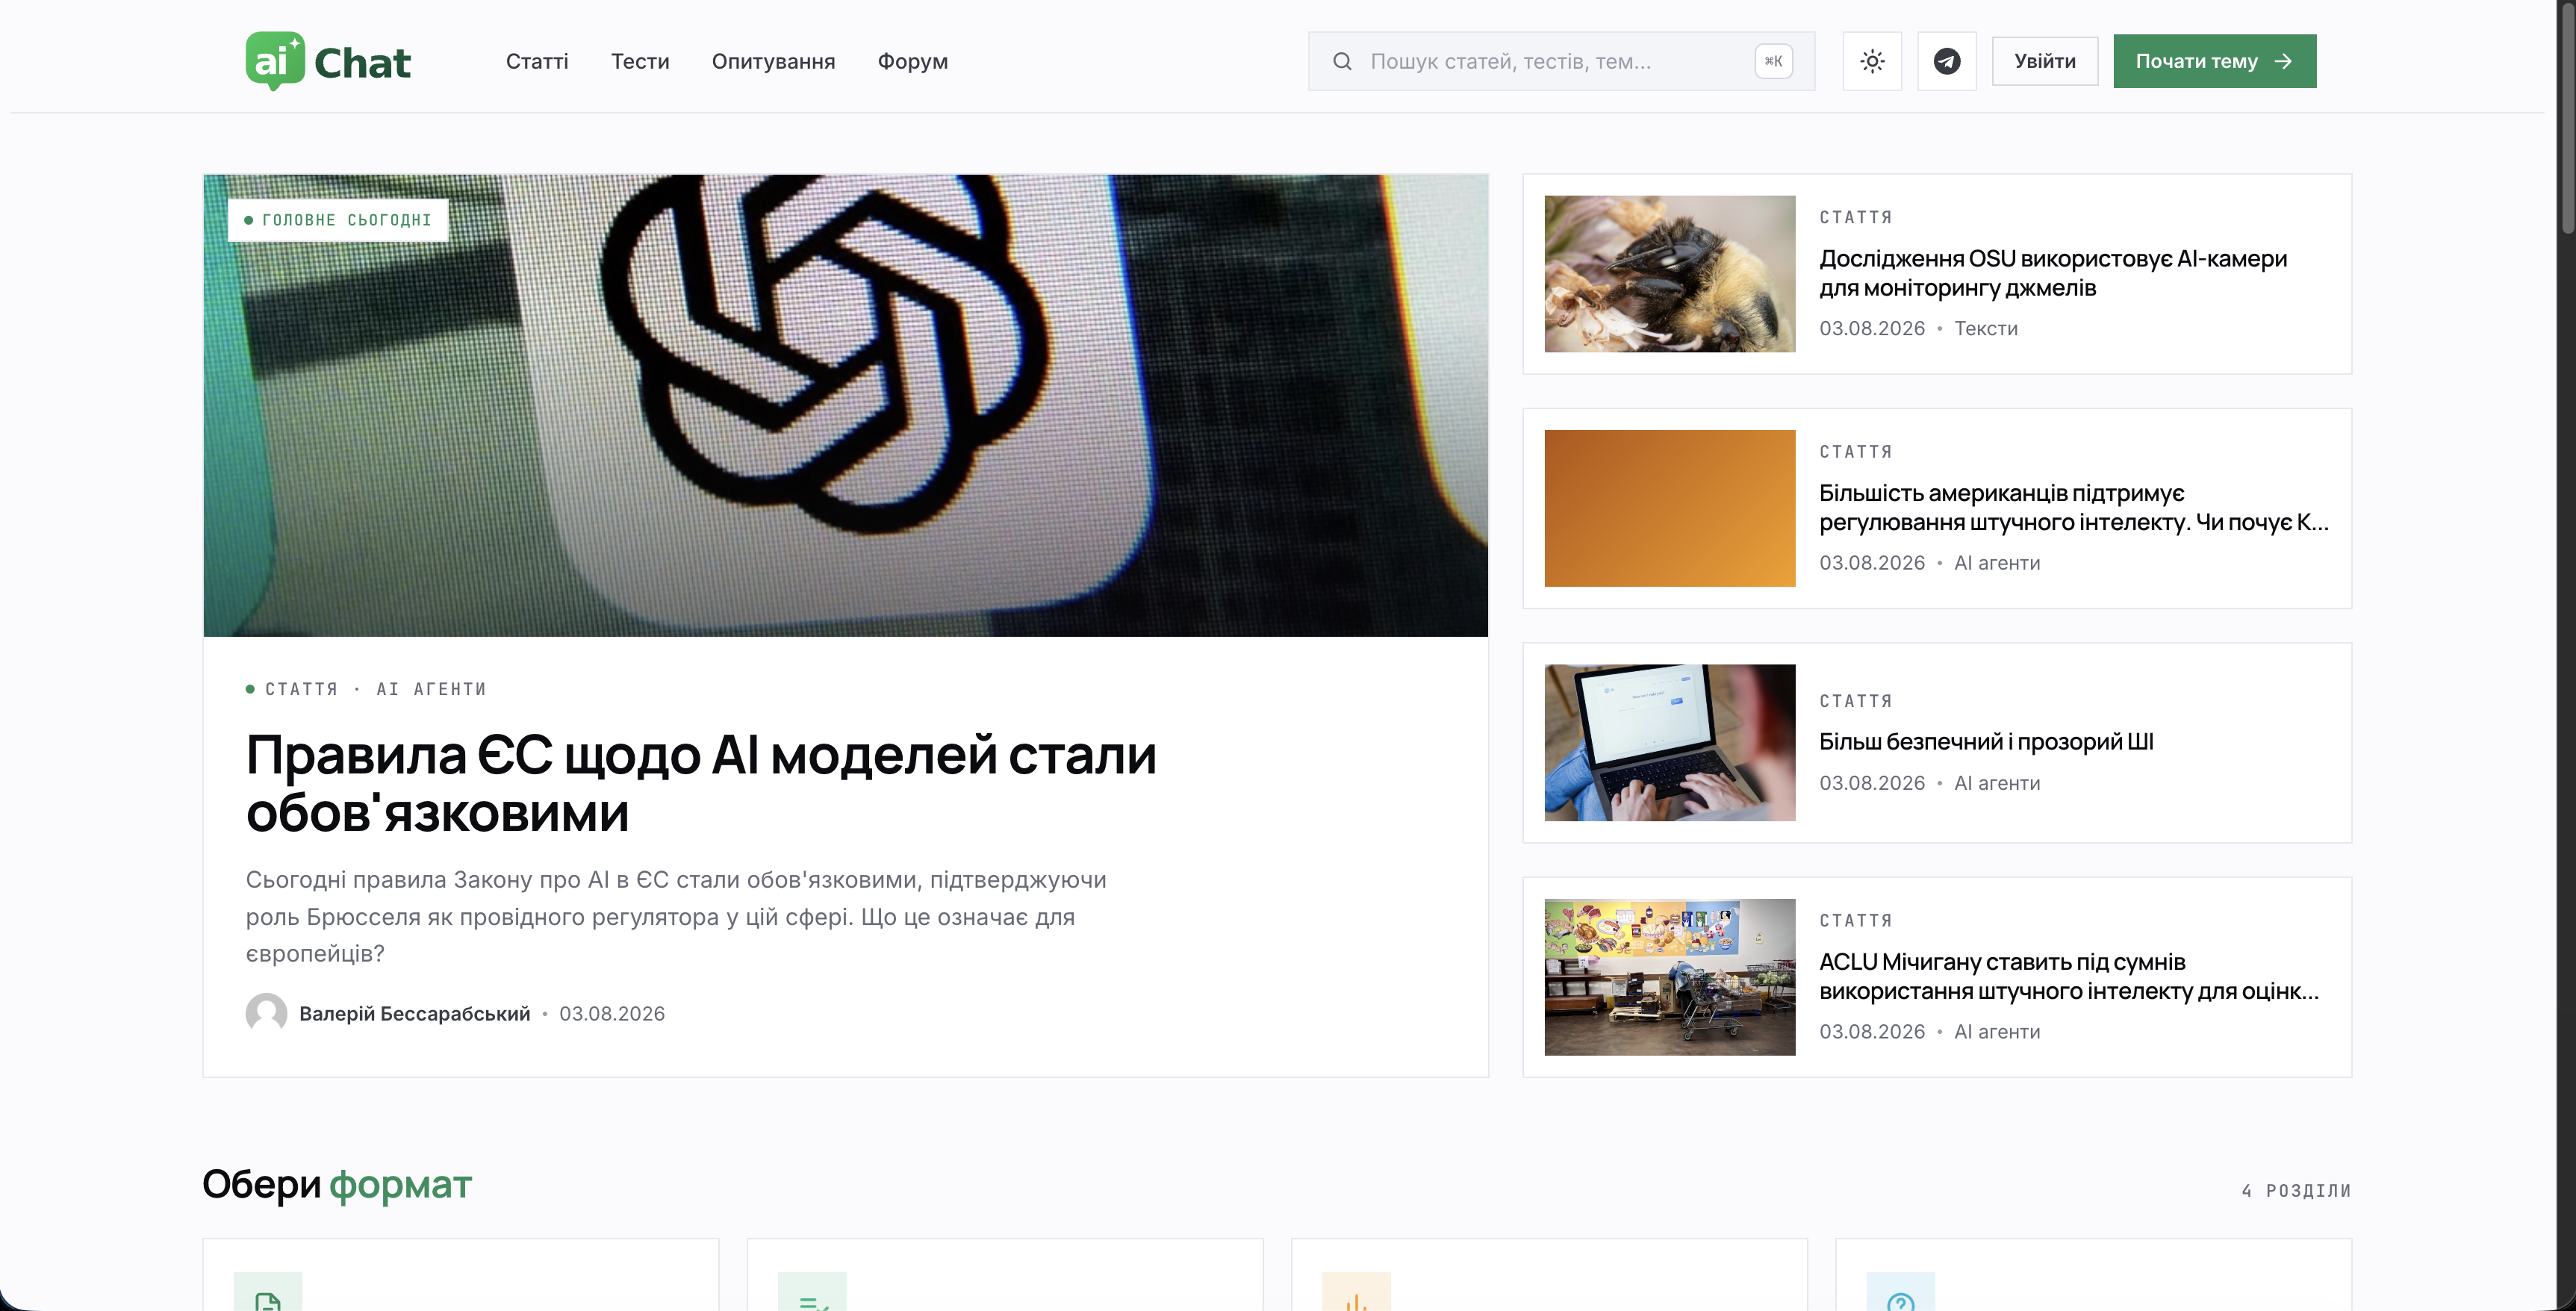Open the featured OpenAI logo image
This screenshot has width=2576, height=1311.
(x=845, y=405)
